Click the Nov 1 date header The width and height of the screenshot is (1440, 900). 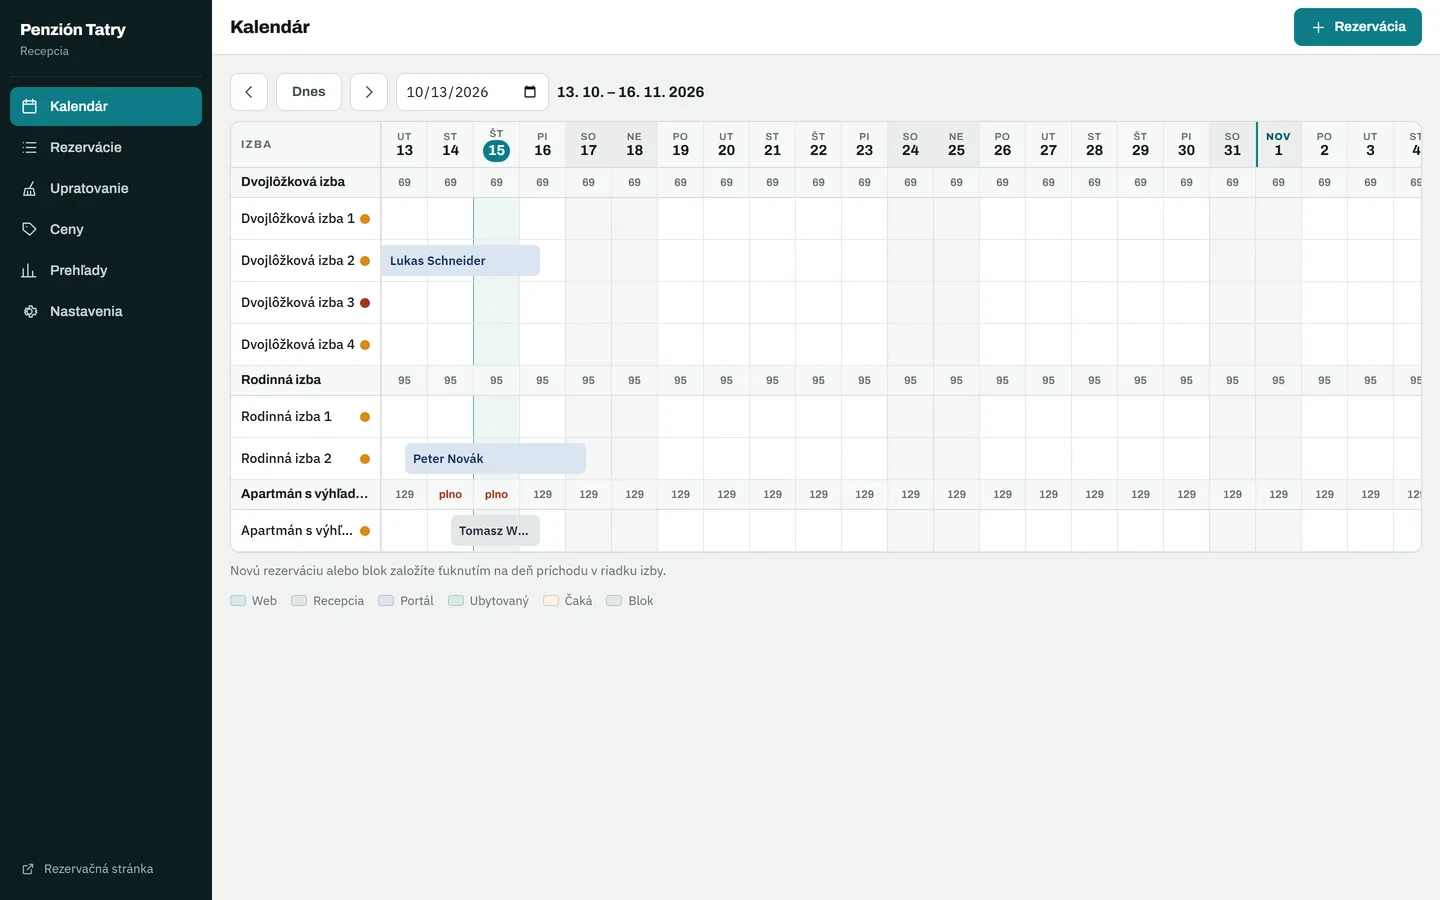1278,145
